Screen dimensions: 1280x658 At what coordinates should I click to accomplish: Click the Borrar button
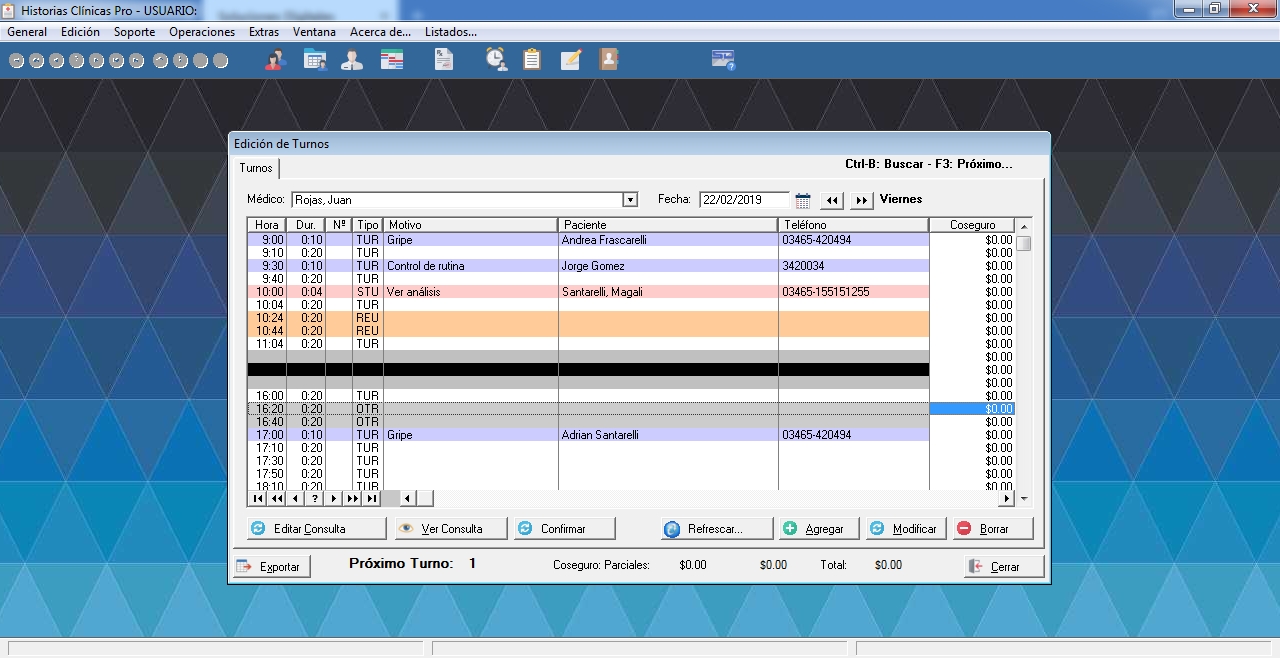(991, 529)
